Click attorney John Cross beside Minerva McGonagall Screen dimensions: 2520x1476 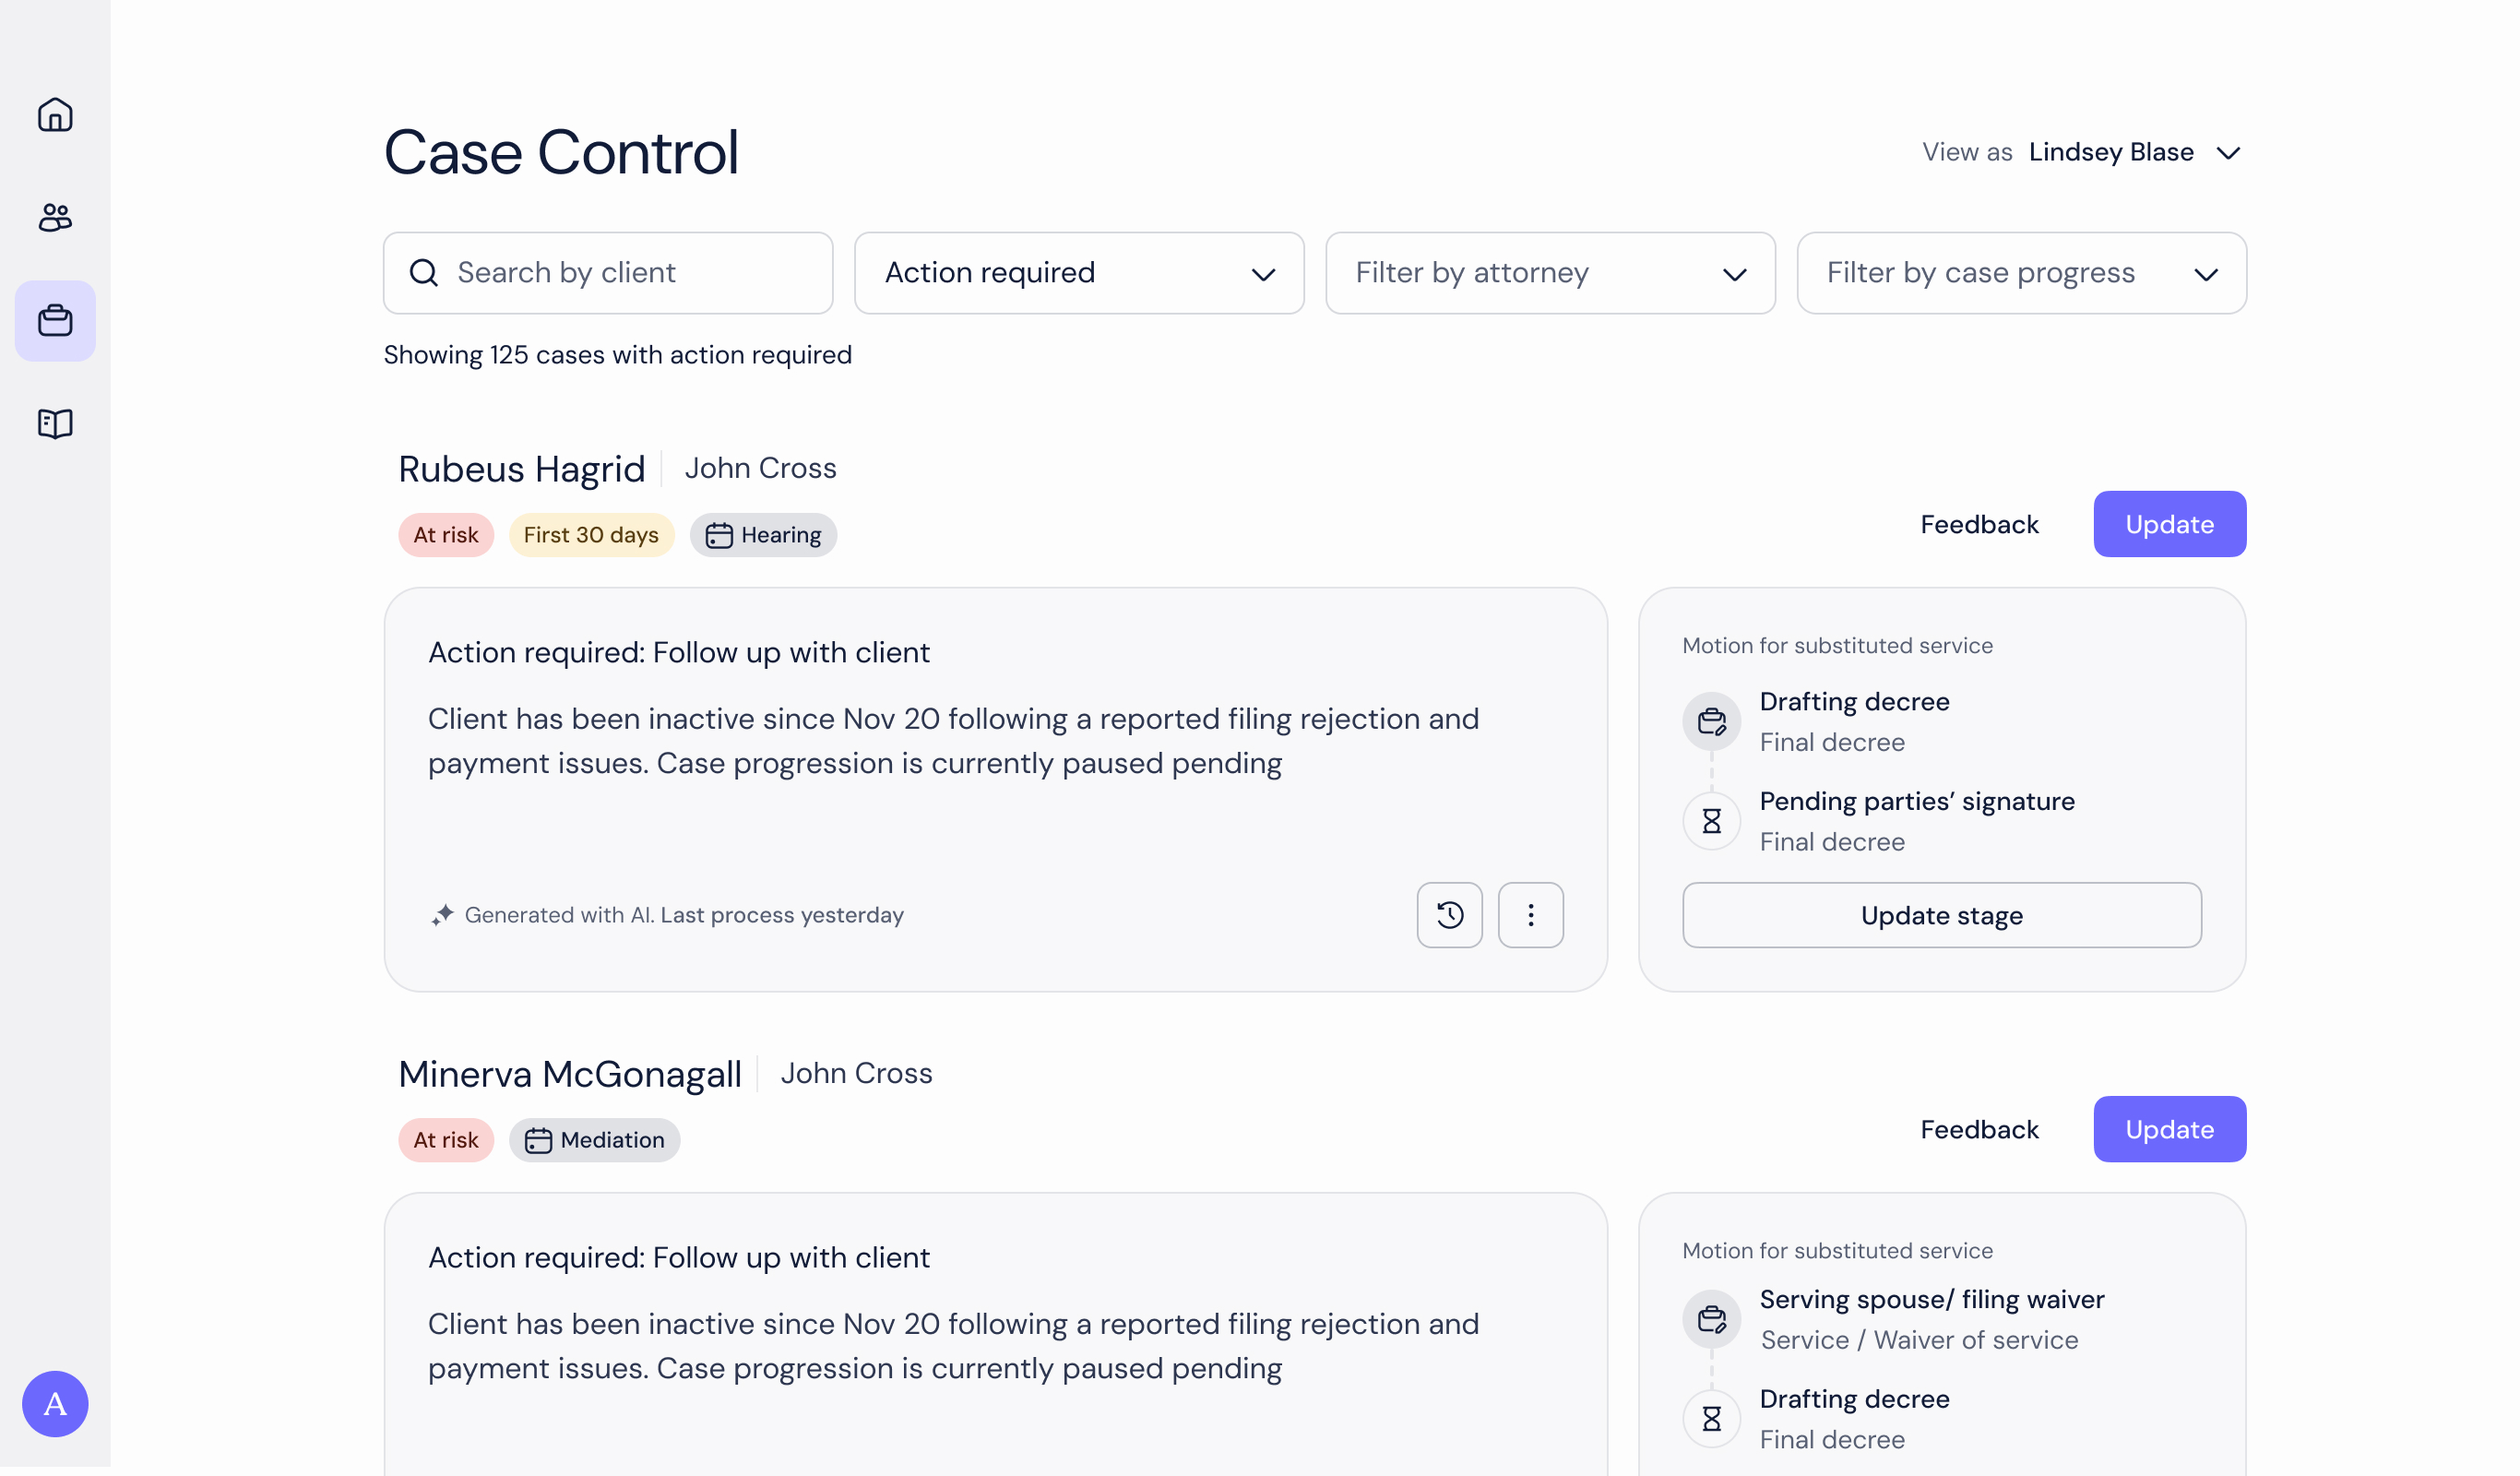(856, 1073)
